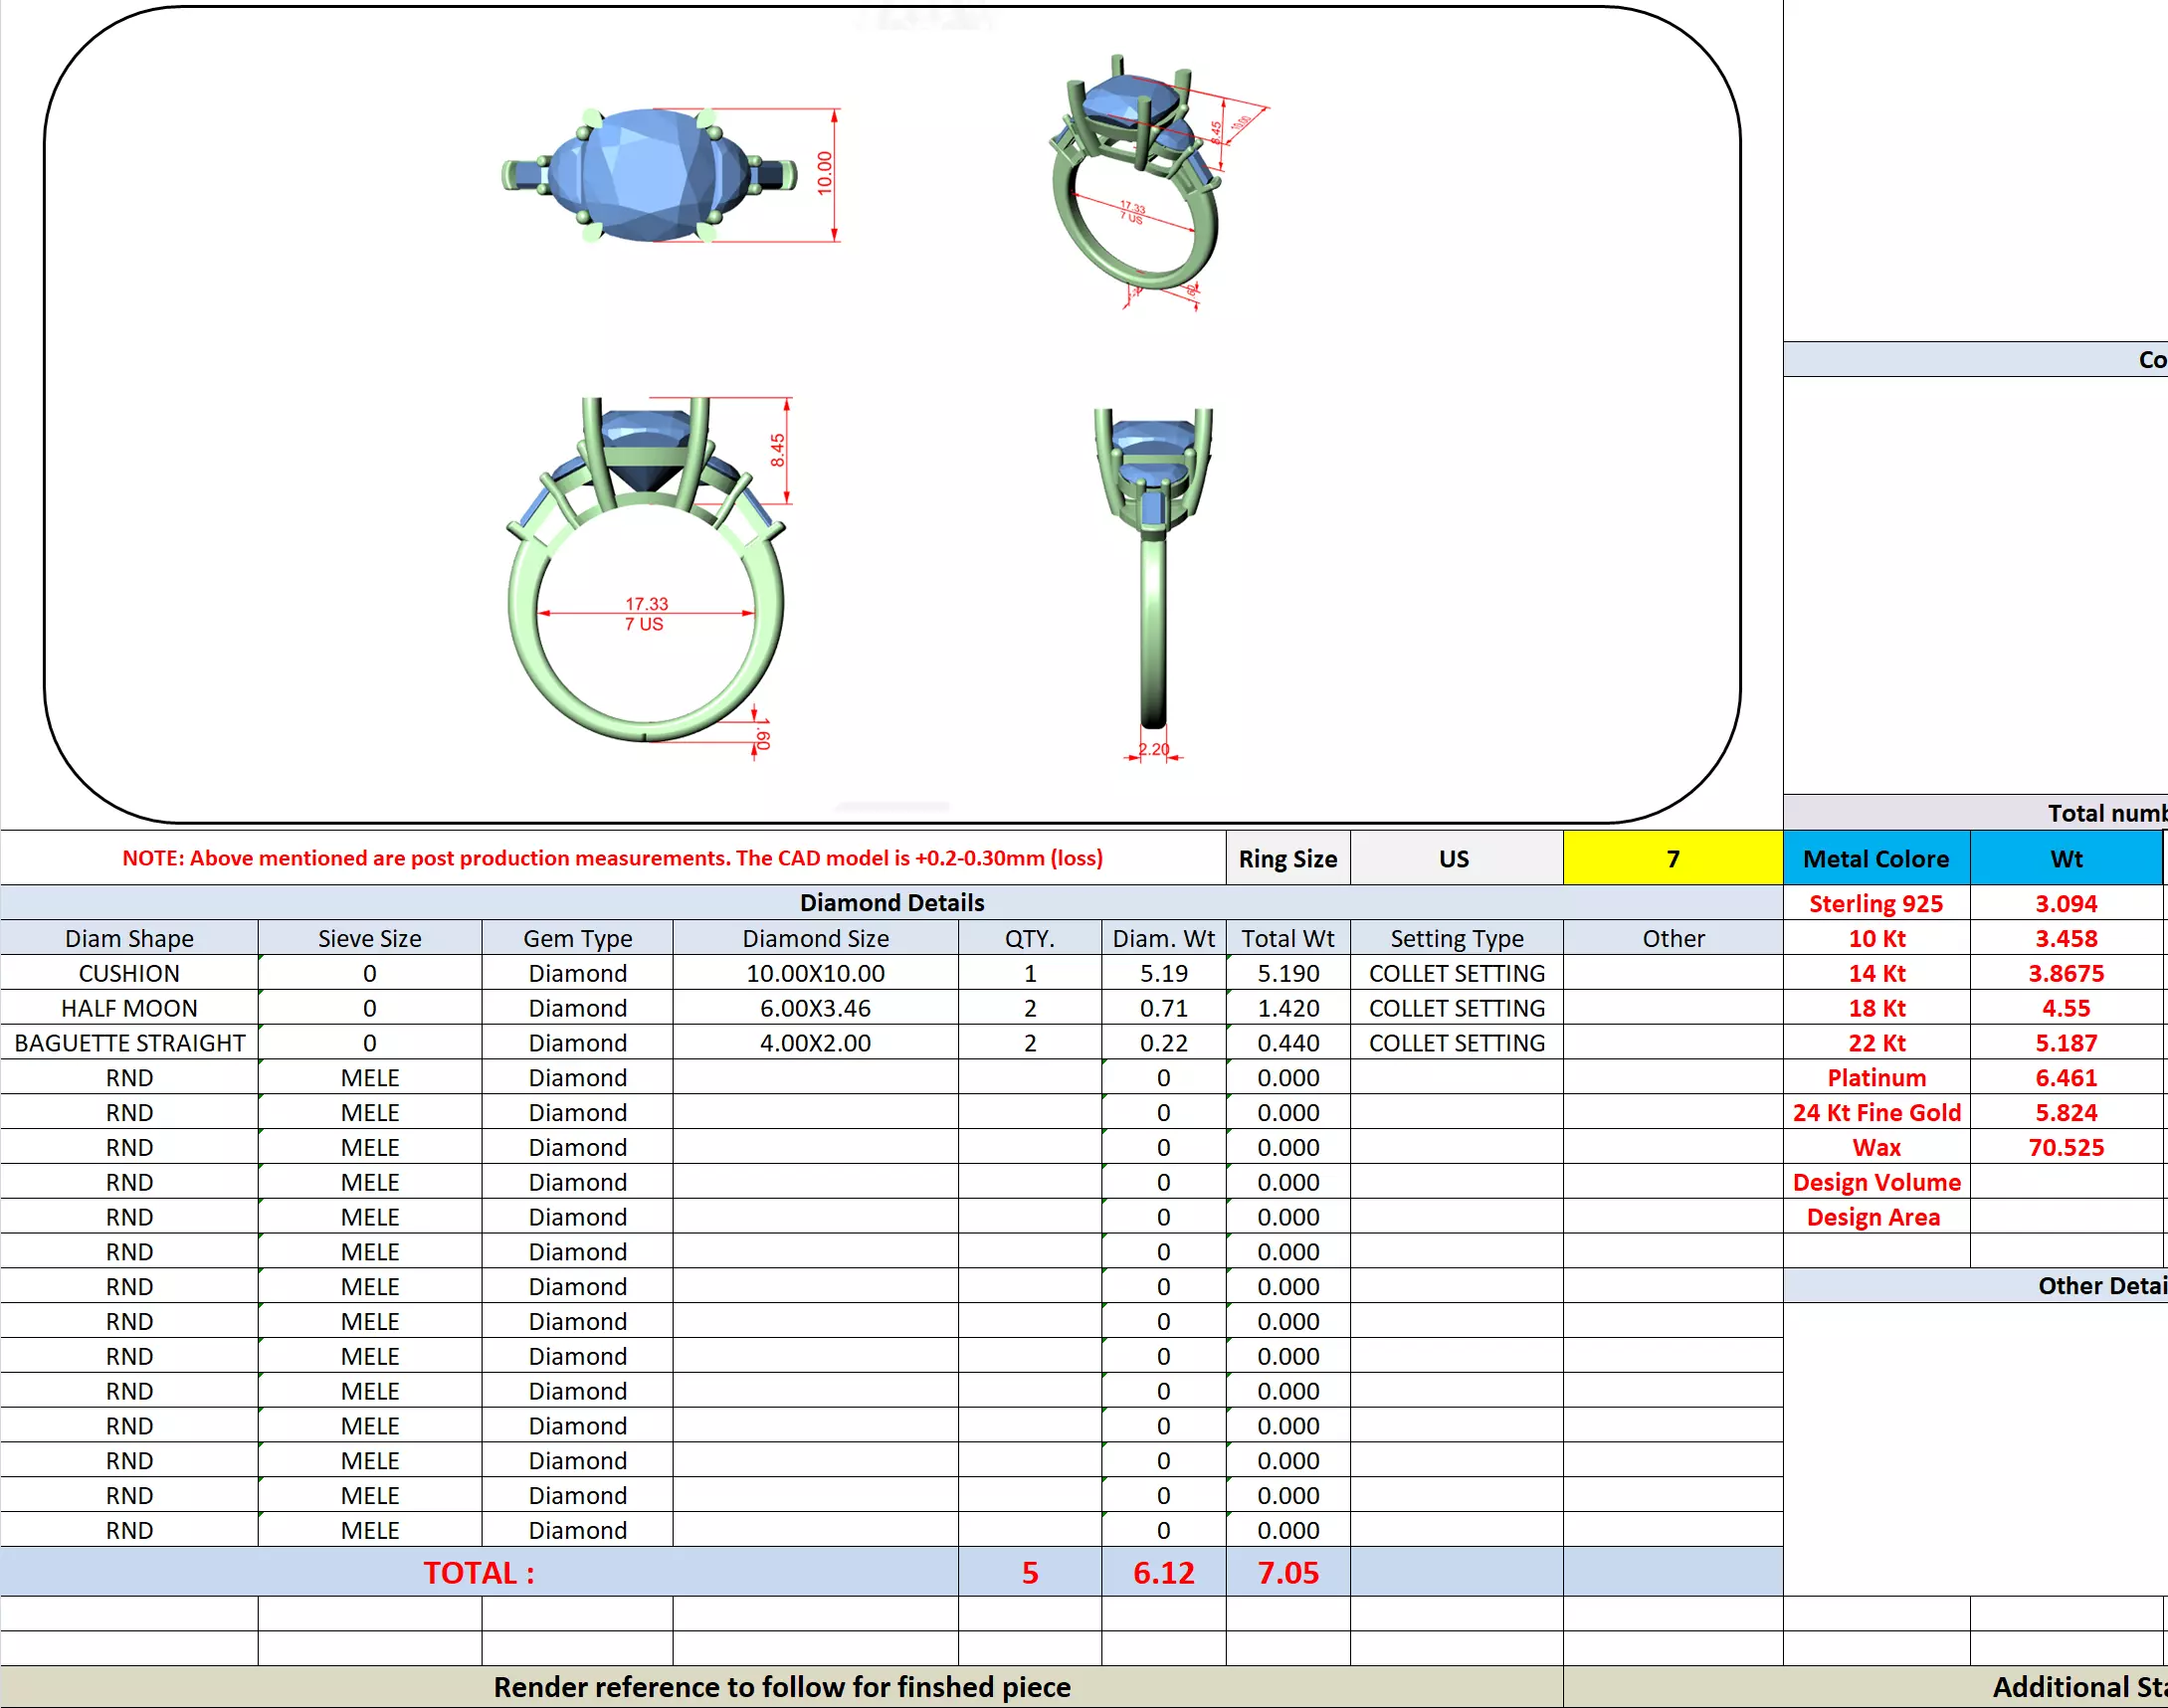The image size is (2168, 1708).
Task: Select the Platinum weight value 6.461
Action: [x=2066, y=1077]
